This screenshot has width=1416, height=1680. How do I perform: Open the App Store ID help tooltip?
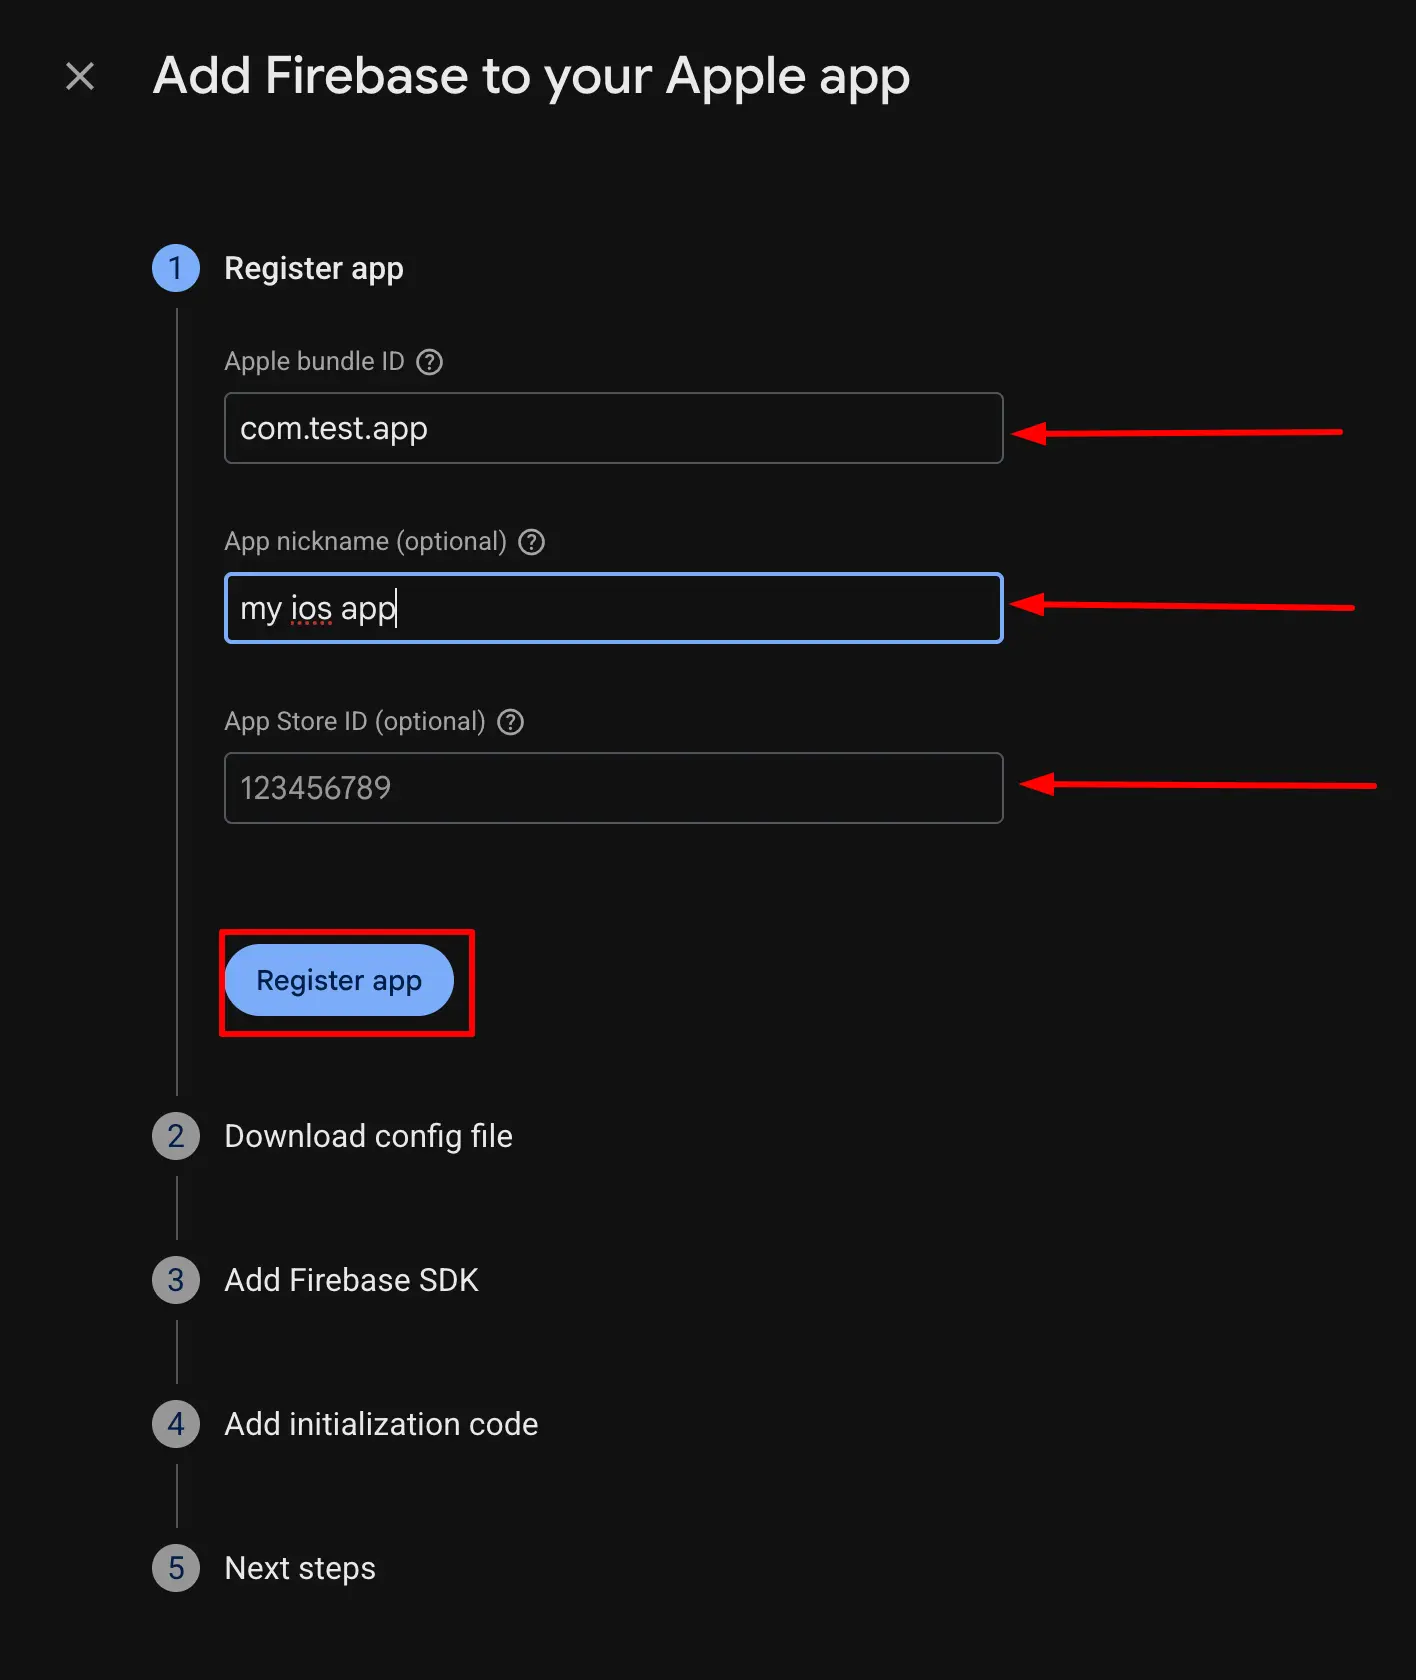pos(510,722)
